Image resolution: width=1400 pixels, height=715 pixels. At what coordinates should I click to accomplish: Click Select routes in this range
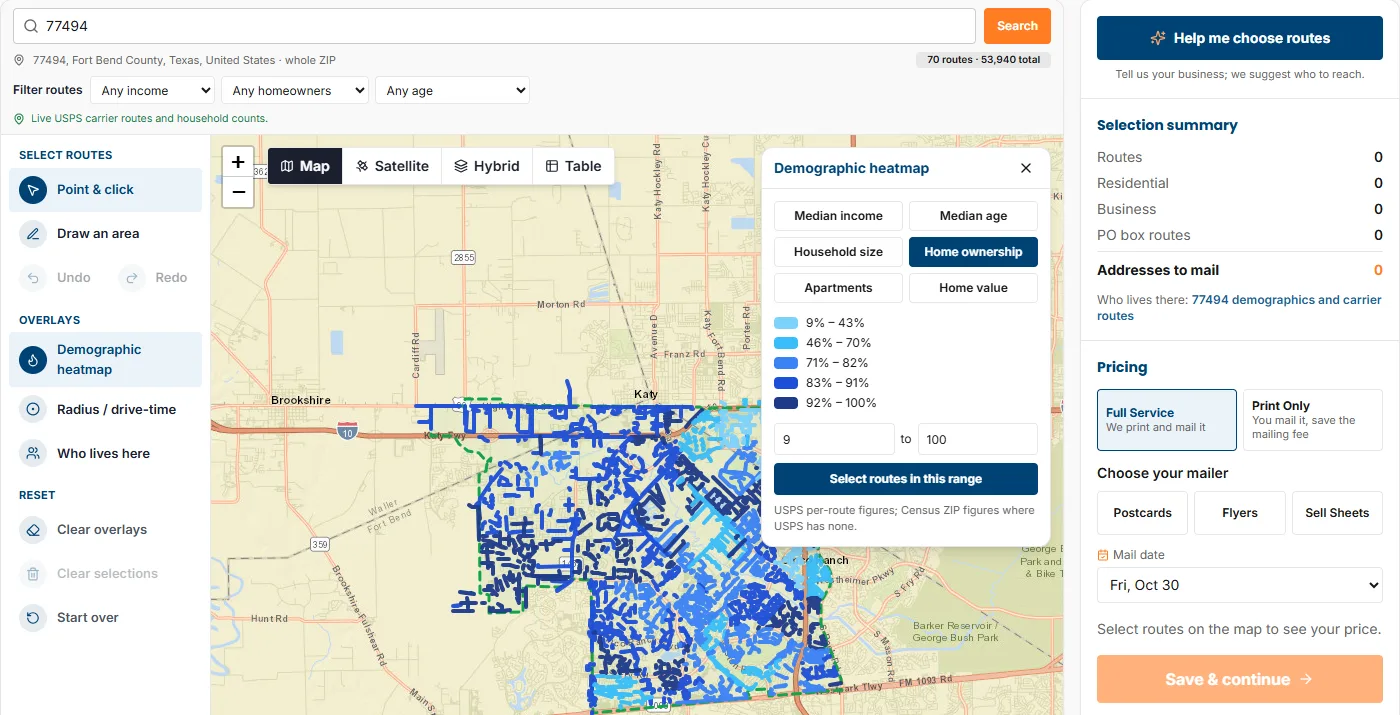coord(906,479)
